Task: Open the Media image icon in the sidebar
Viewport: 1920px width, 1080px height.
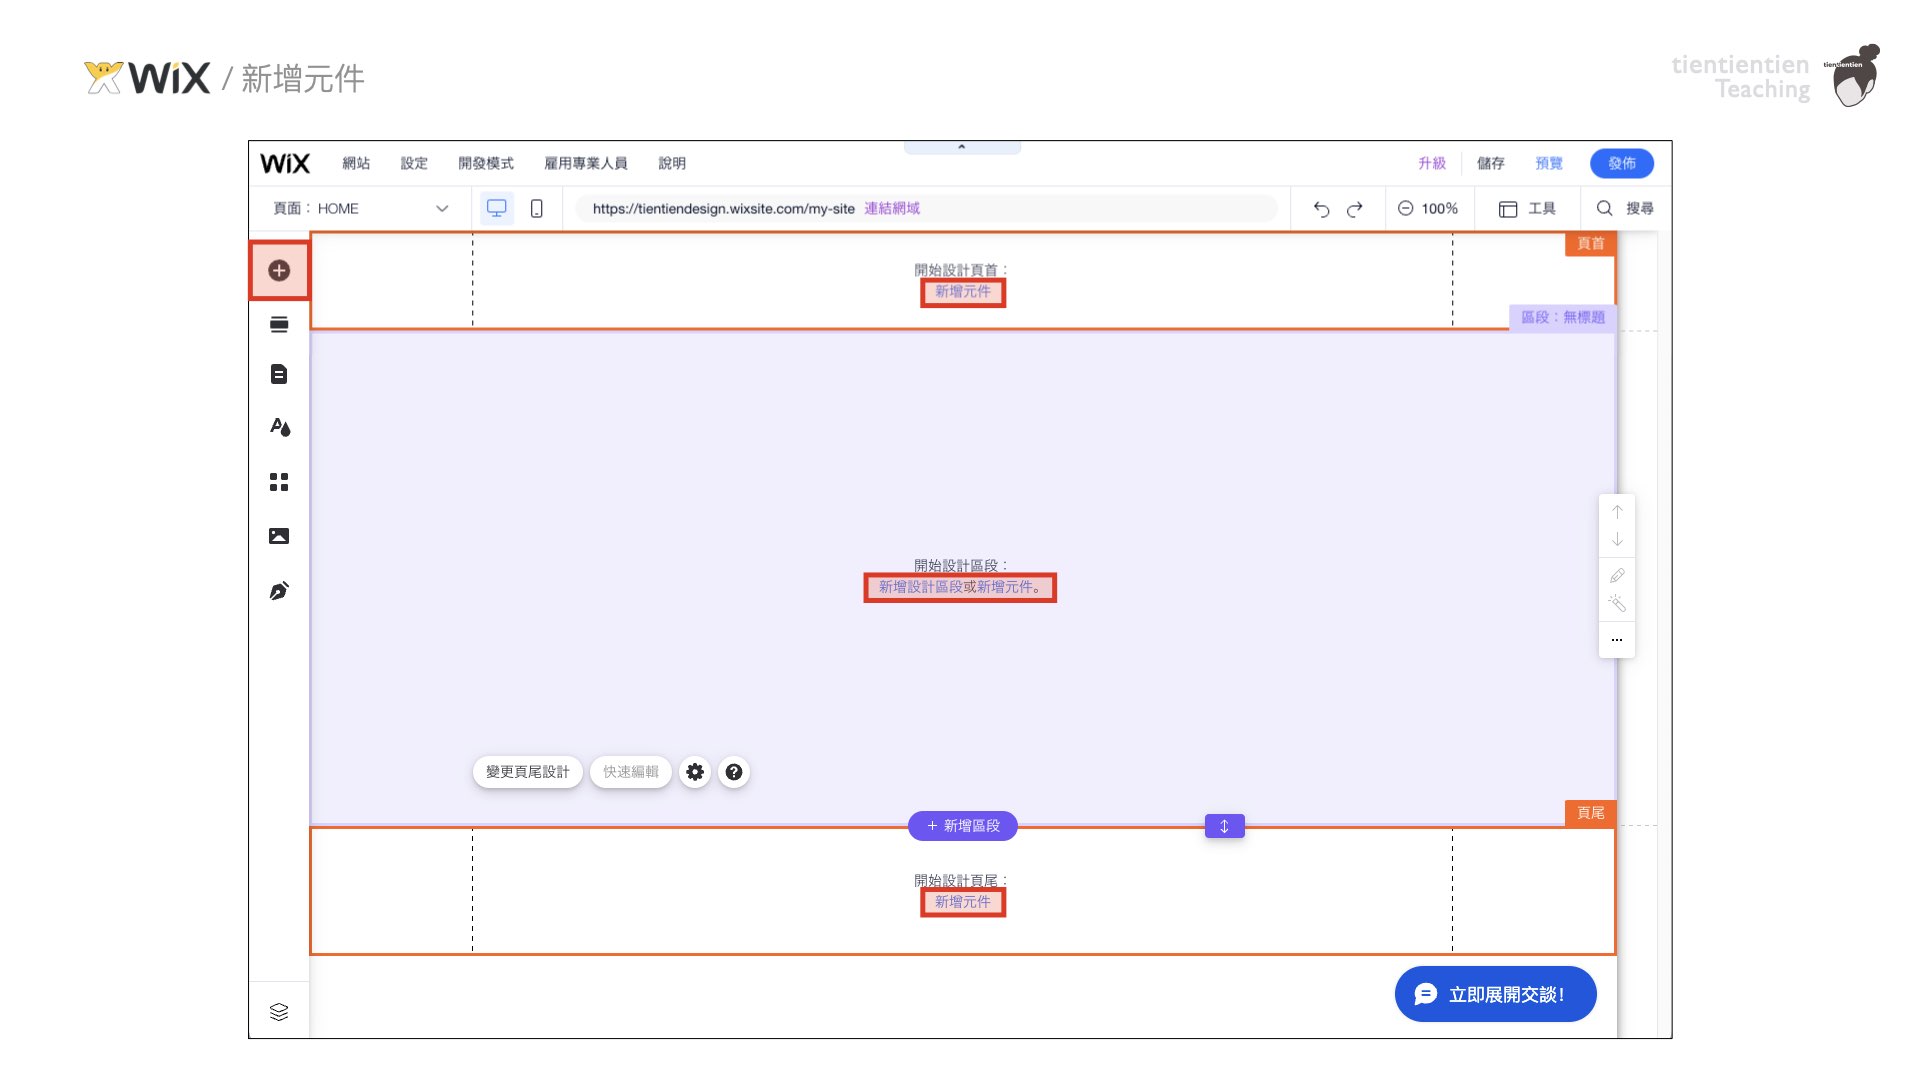Action: [279, 536]
